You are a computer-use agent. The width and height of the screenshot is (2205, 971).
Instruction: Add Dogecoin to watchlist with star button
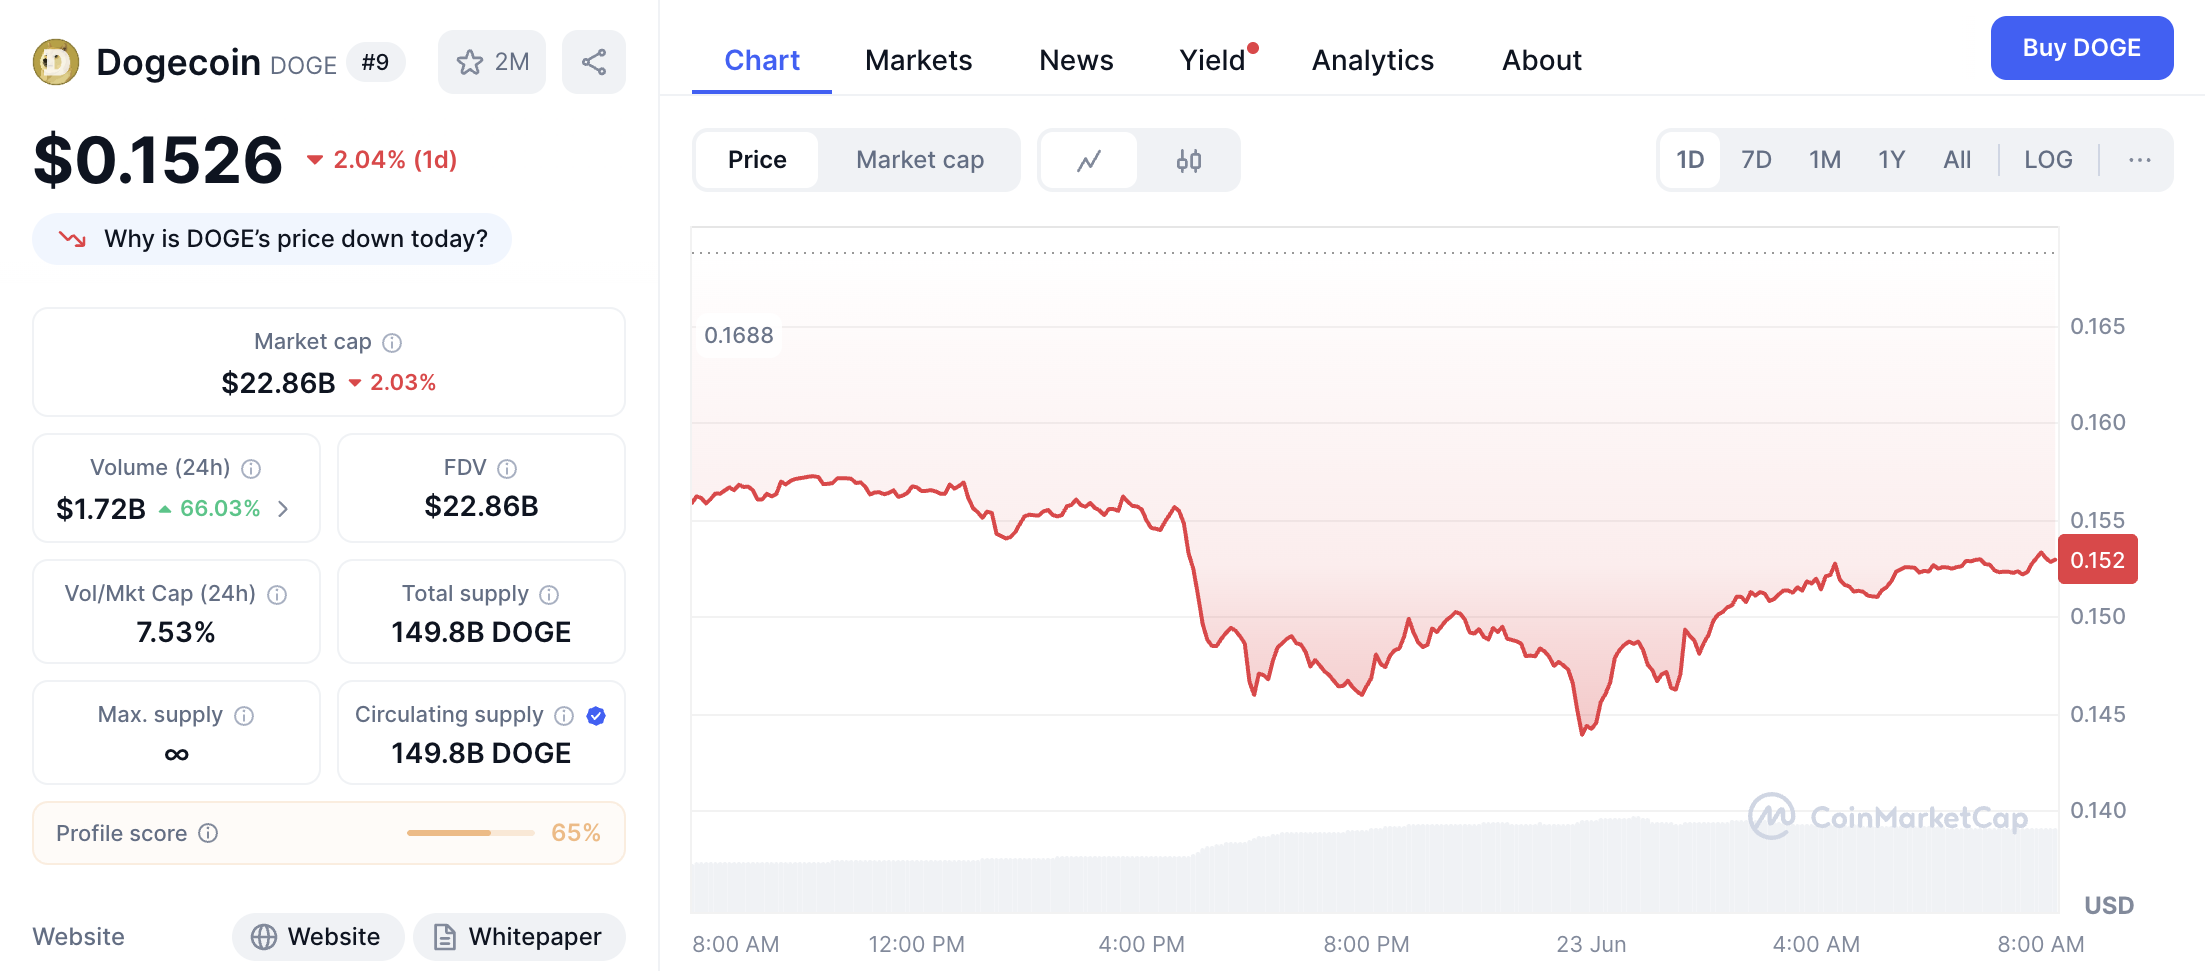[x=491, y=62]
